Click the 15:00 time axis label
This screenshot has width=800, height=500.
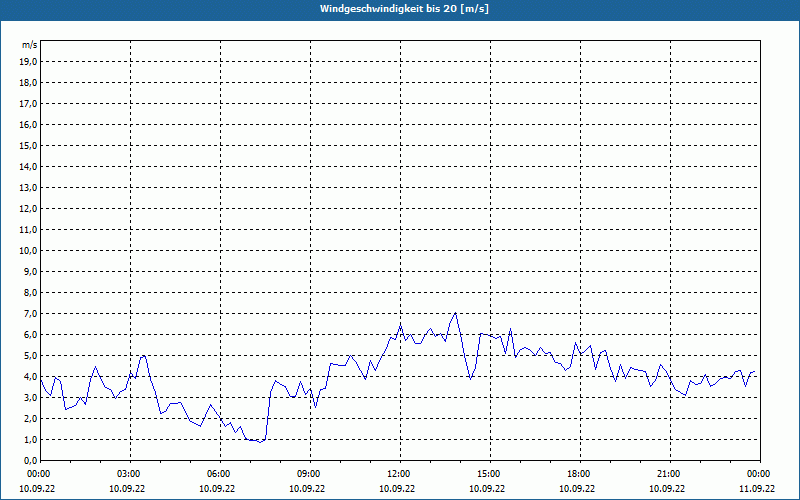click(490, 474)
